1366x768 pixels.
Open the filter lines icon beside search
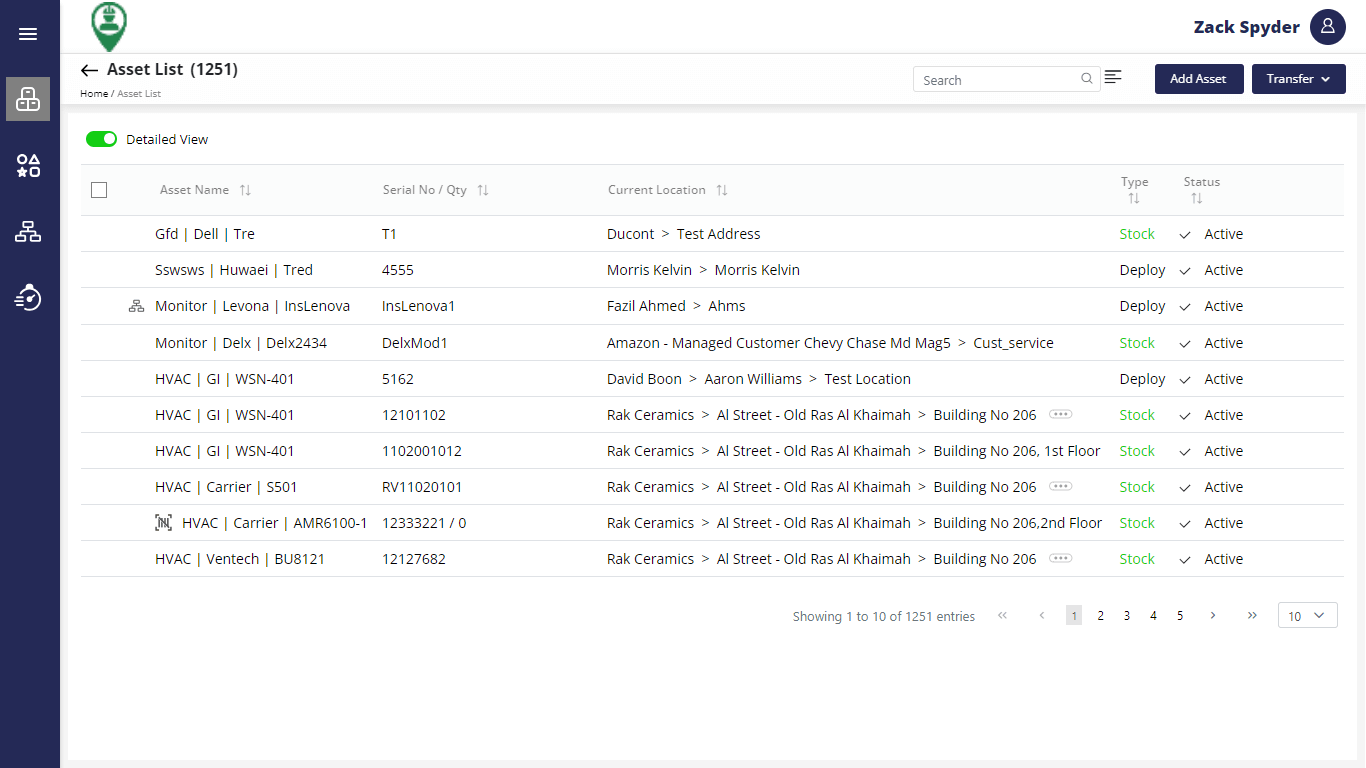click(x=1113, y=77)
